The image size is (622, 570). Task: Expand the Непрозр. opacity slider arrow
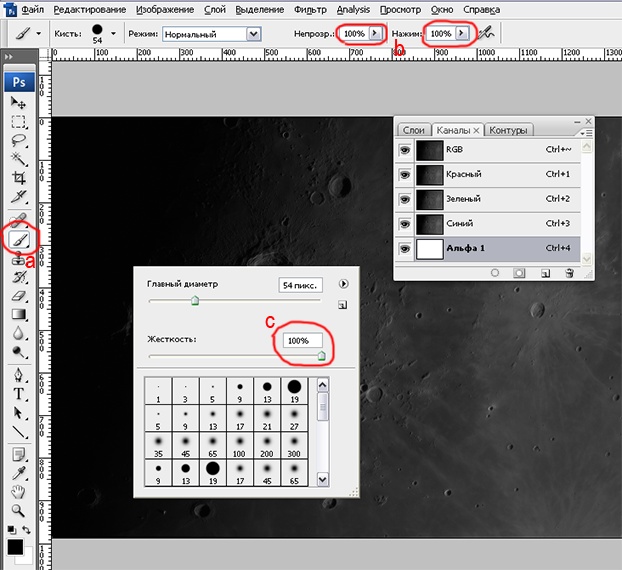point(375,33)
